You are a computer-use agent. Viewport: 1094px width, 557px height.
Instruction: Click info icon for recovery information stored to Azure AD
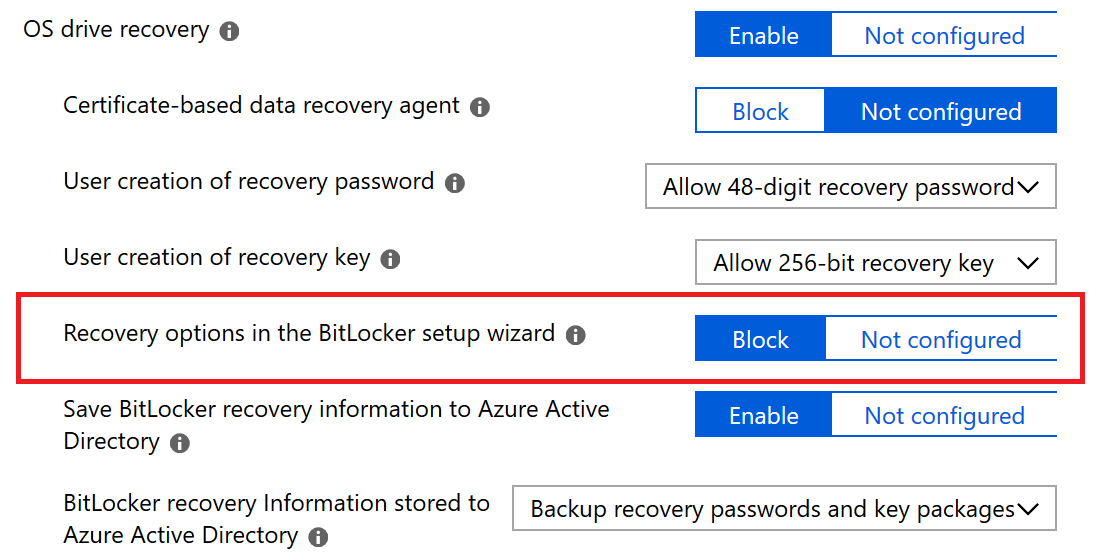pos(317,537)
